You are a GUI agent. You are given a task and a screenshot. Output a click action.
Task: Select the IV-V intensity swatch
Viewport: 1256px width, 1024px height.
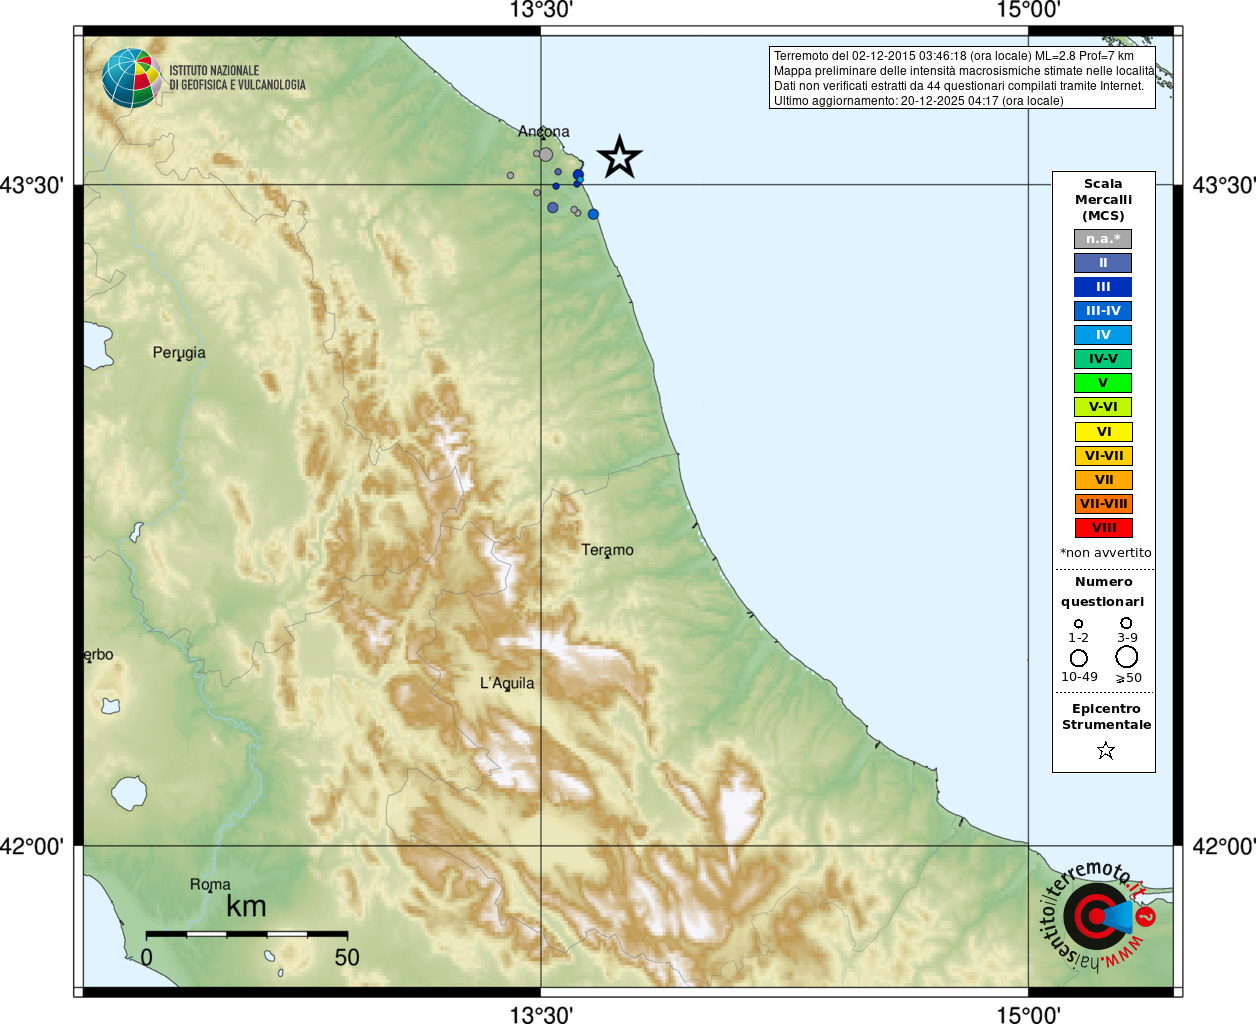[x=1103, y=359]
